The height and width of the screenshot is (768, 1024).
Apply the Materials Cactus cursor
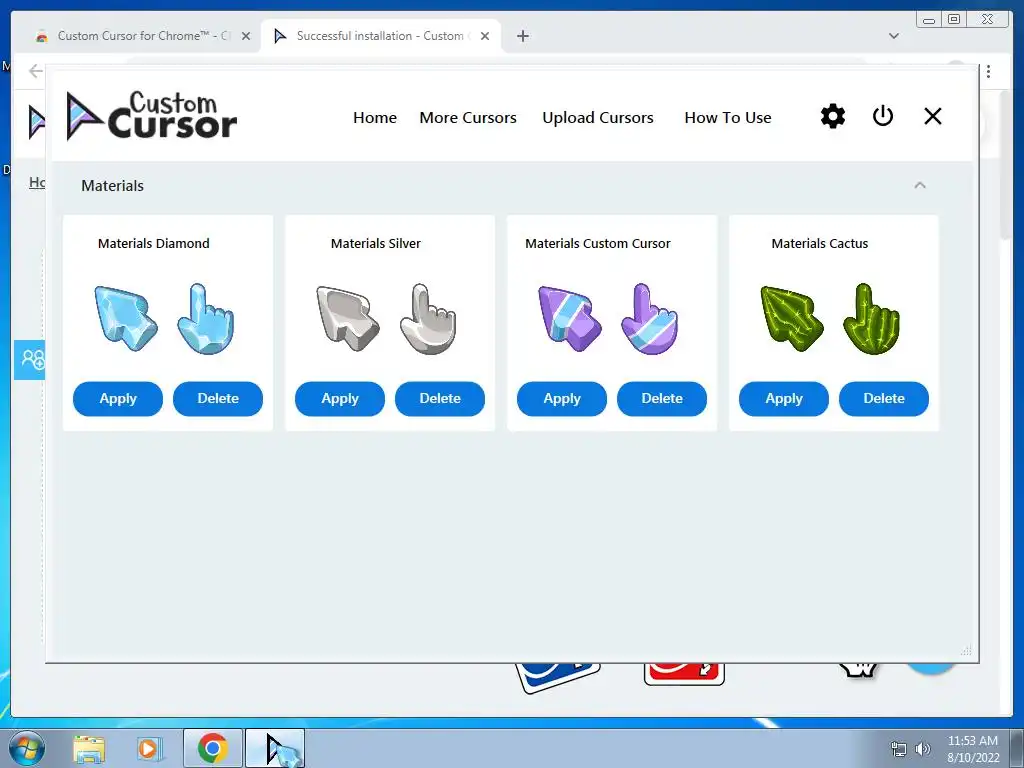point(784,398)
